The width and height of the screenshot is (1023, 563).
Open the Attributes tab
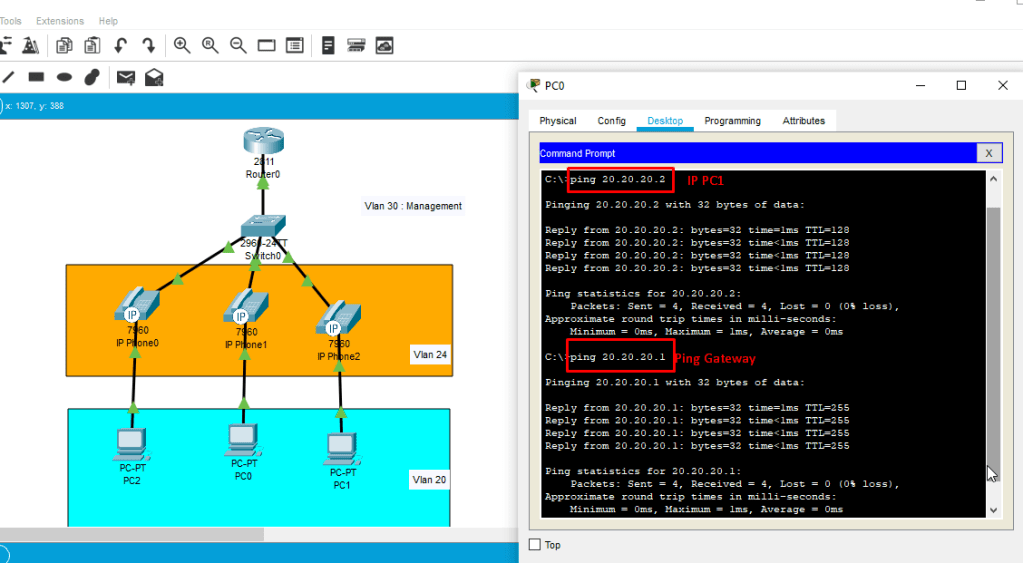point(803,121)
